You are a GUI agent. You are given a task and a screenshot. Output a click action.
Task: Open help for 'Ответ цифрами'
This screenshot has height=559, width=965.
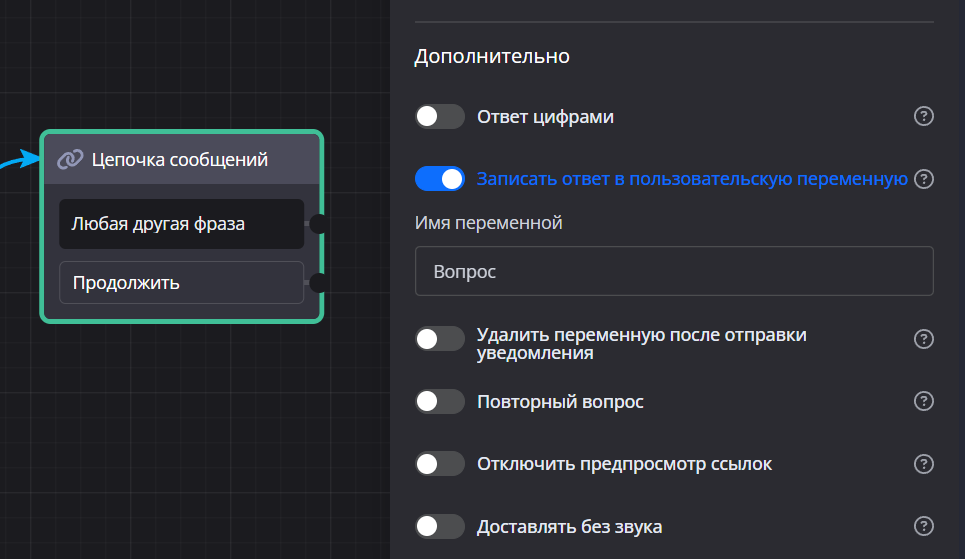click(924, 117)
